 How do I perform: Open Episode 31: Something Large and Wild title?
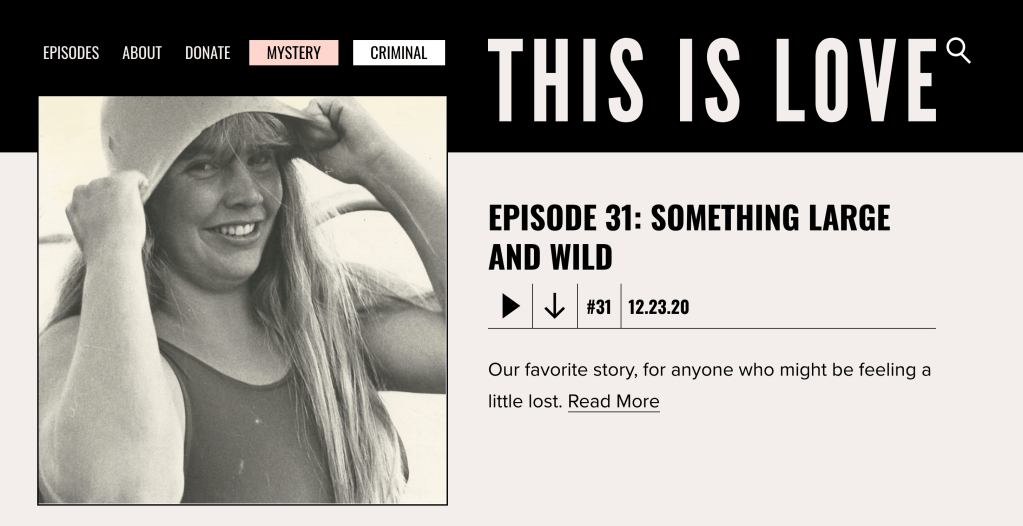click(689, 237)
